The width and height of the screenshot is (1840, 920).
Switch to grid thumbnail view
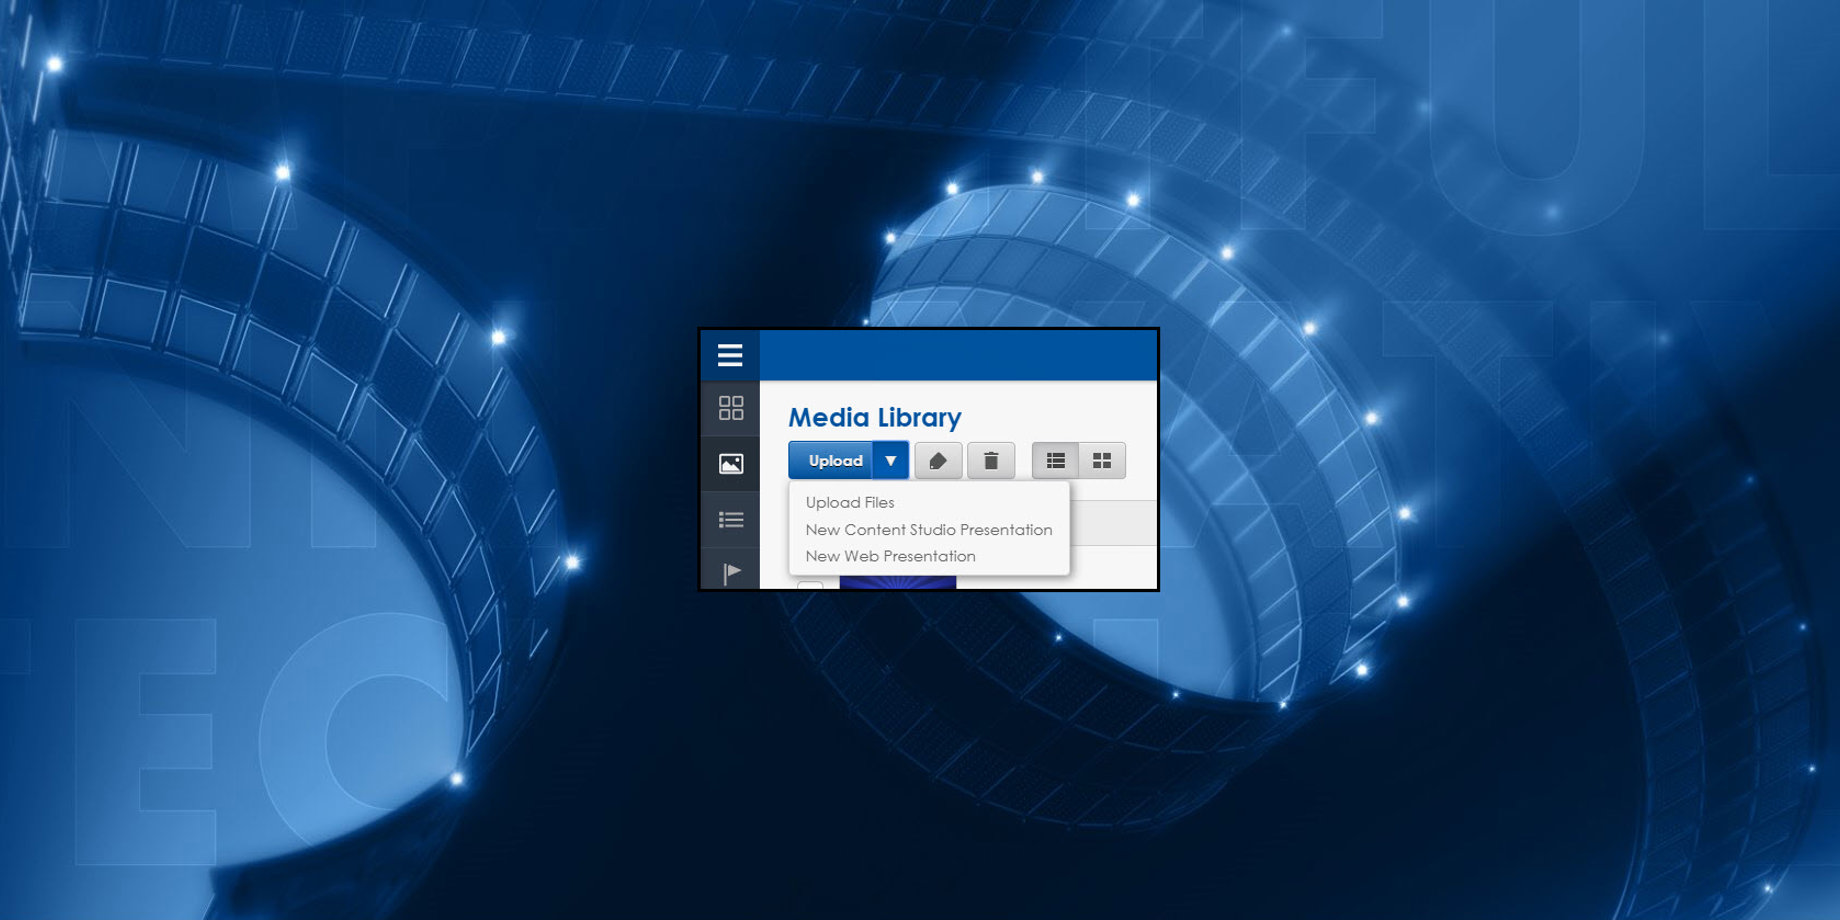point(1102,460)
